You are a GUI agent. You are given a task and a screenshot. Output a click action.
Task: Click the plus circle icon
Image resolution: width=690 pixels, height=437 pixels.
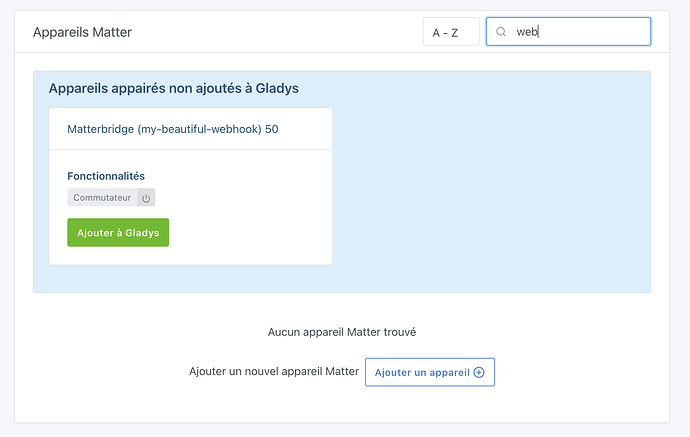pos(479,372)
